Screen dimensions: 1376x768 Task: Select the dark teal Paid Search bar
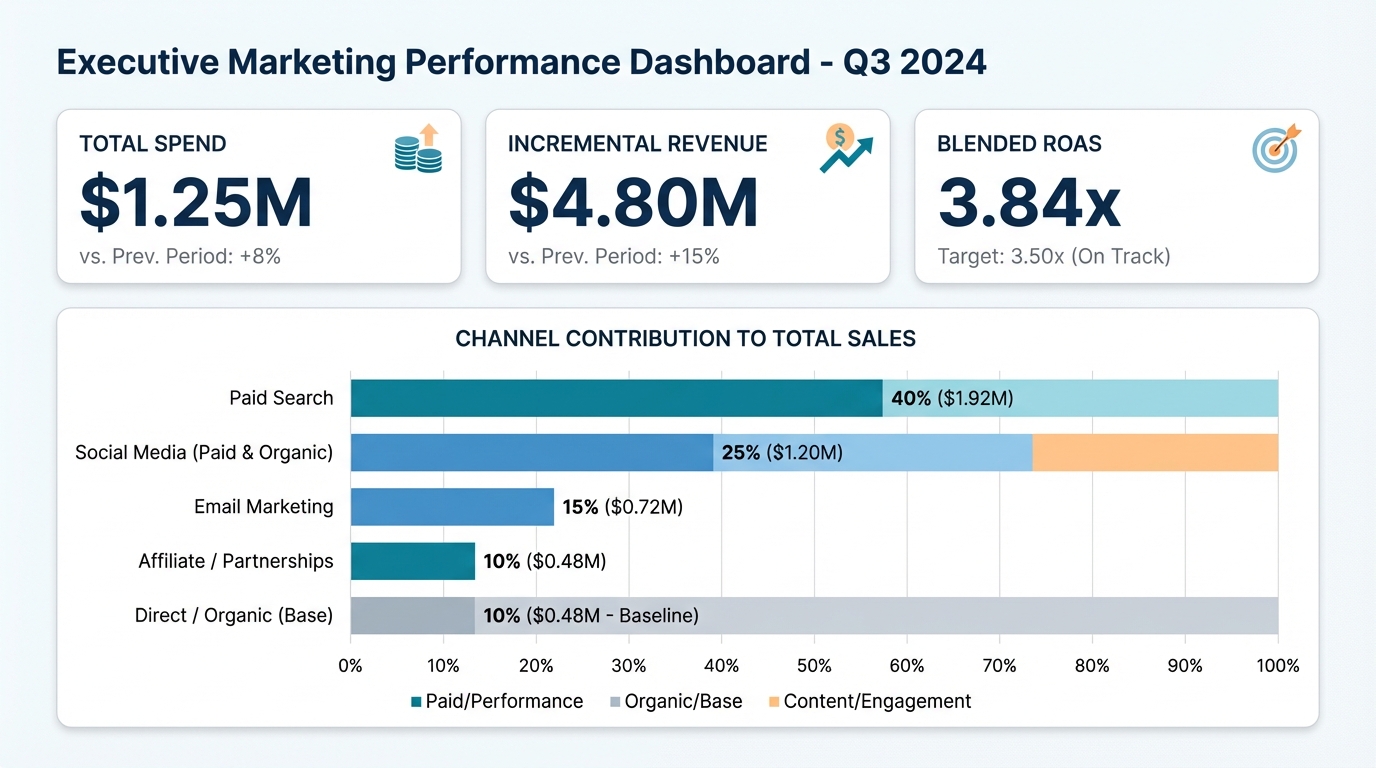coord(616,398)
